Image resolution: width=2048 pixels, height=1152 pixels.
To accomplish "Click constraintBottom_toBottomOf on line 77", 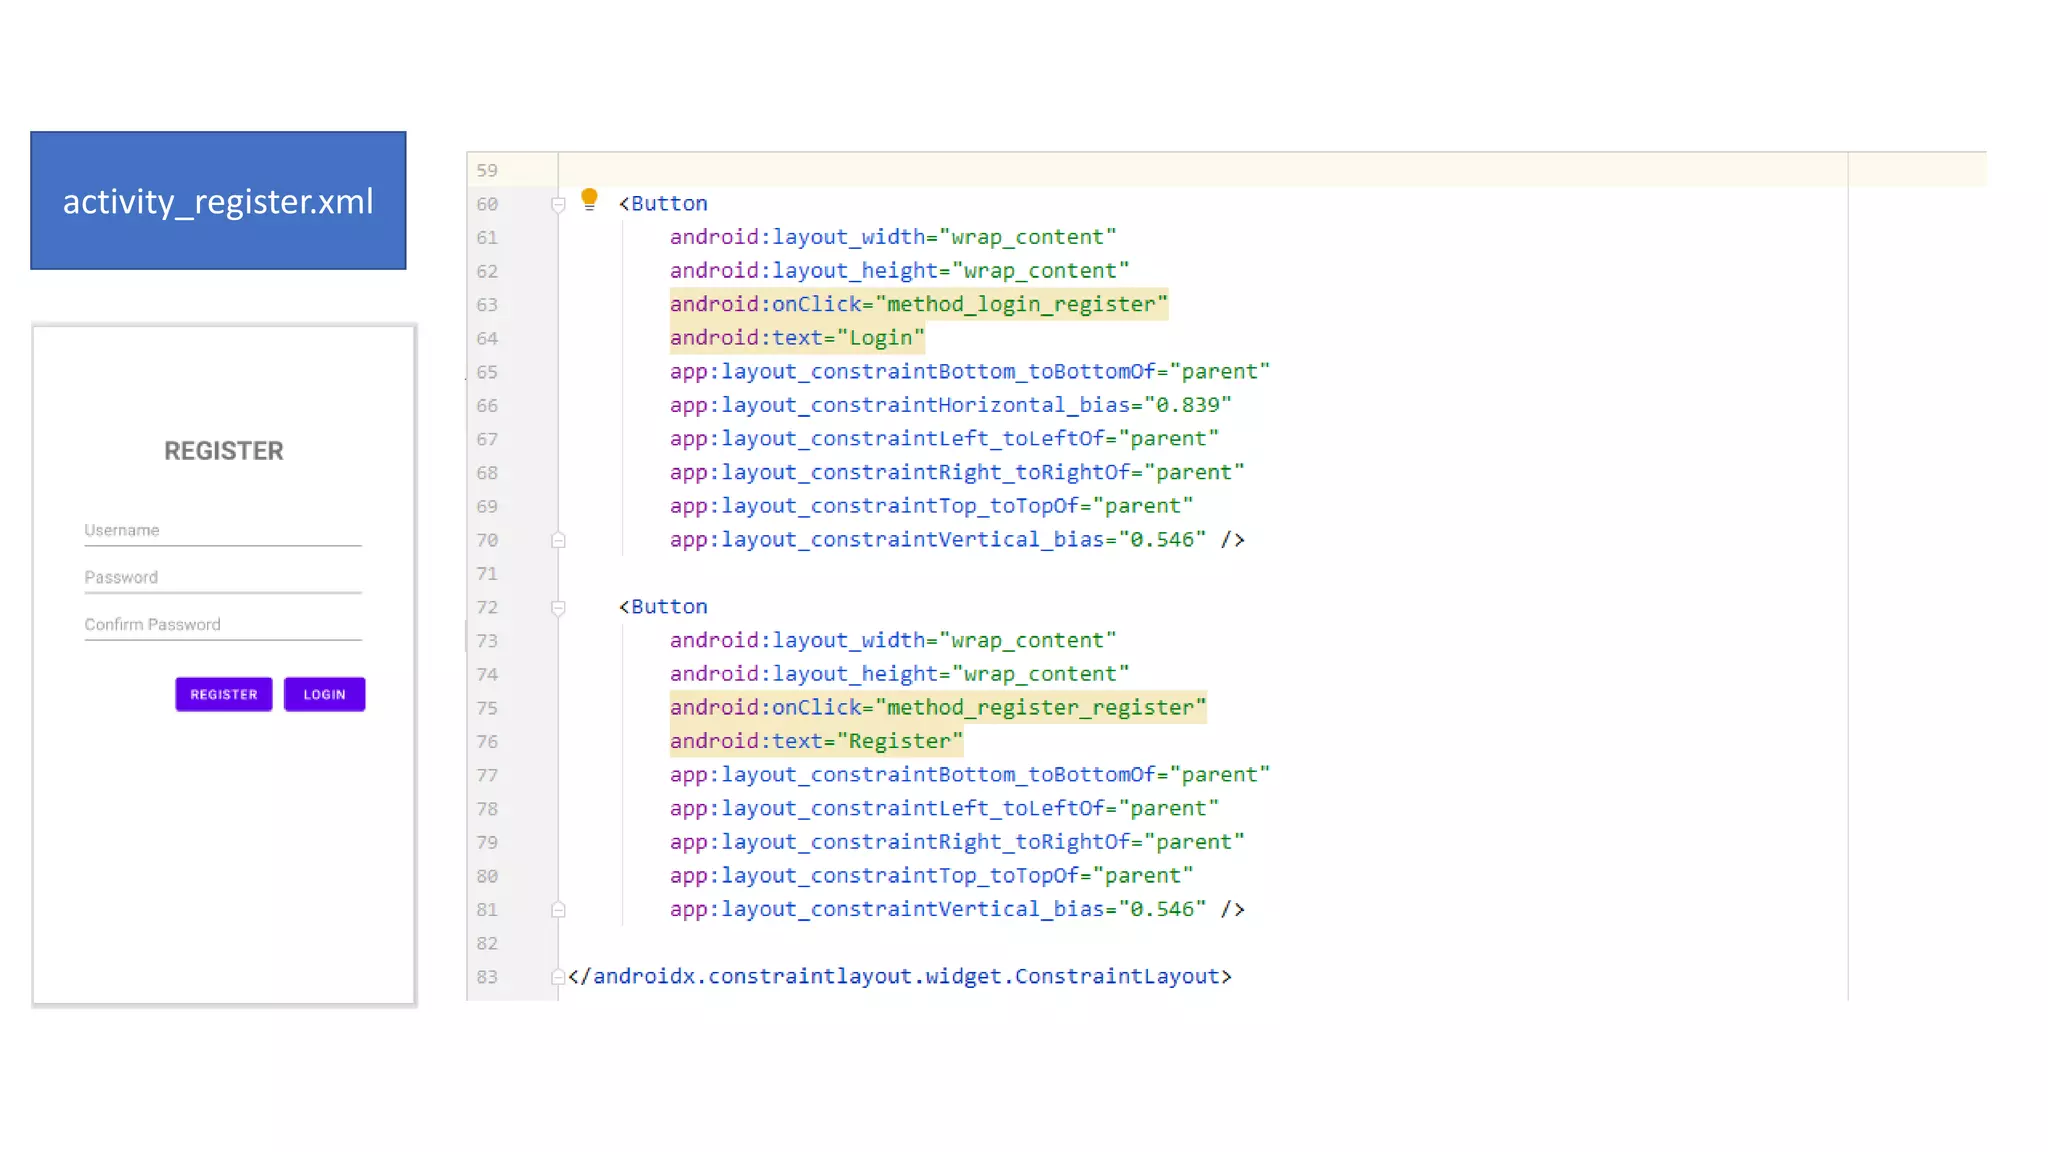I will pos(969,775).
